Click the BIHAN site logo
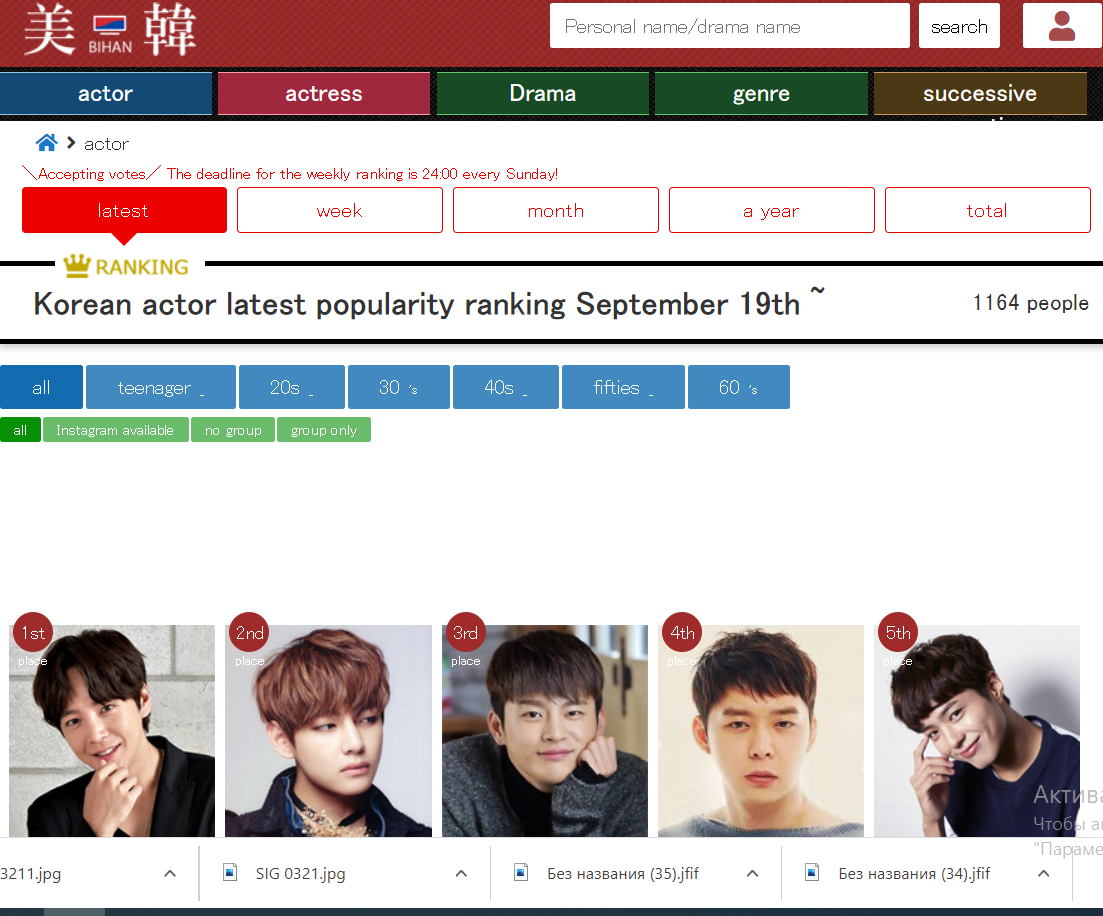Viewport: 1103px width, 916px height. [x=110, y=29]
